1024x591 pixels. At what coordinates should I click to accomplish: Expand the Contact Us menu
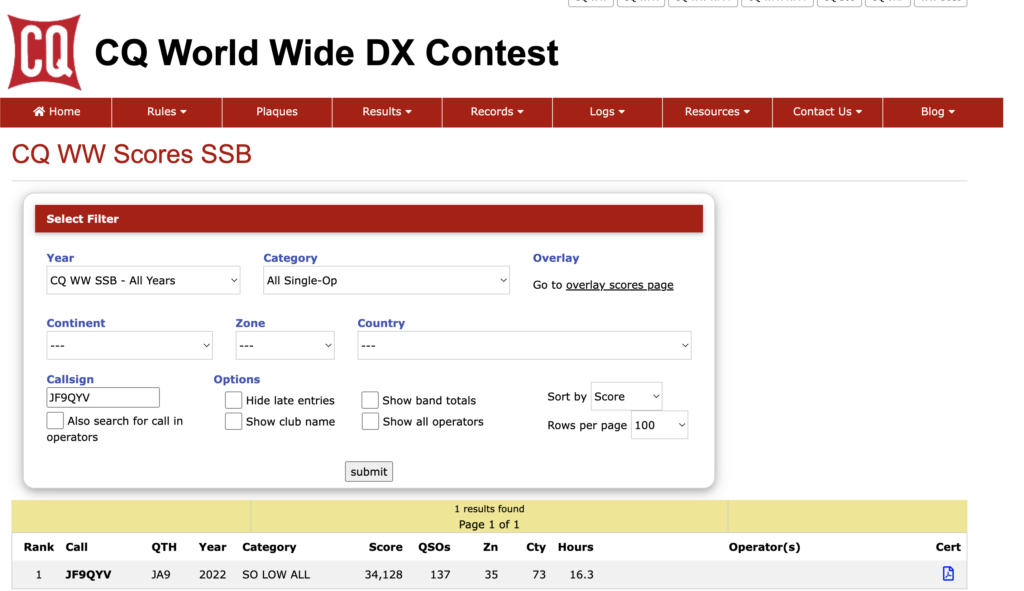click(827, 112)
